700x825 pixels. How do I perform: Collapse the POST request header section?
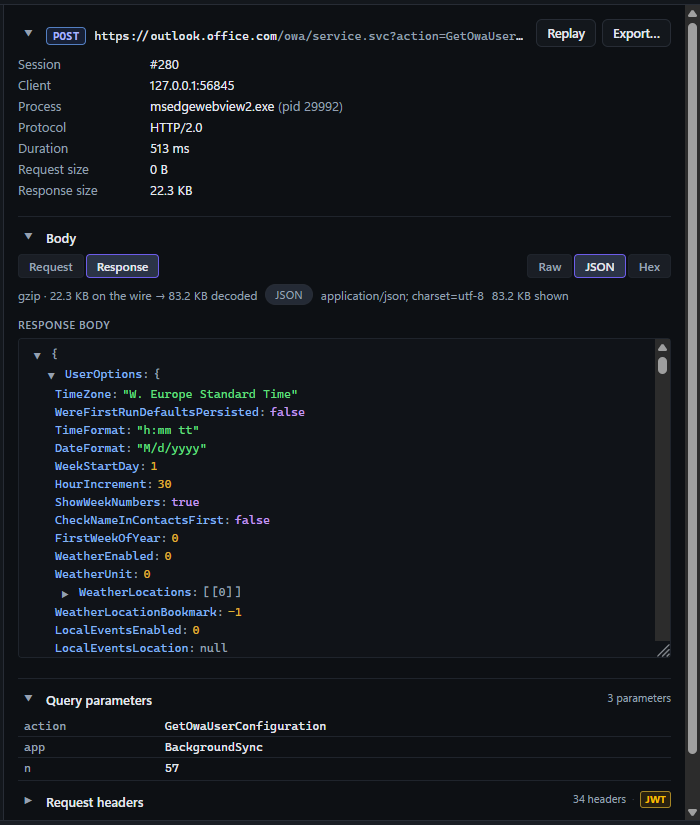28,34
